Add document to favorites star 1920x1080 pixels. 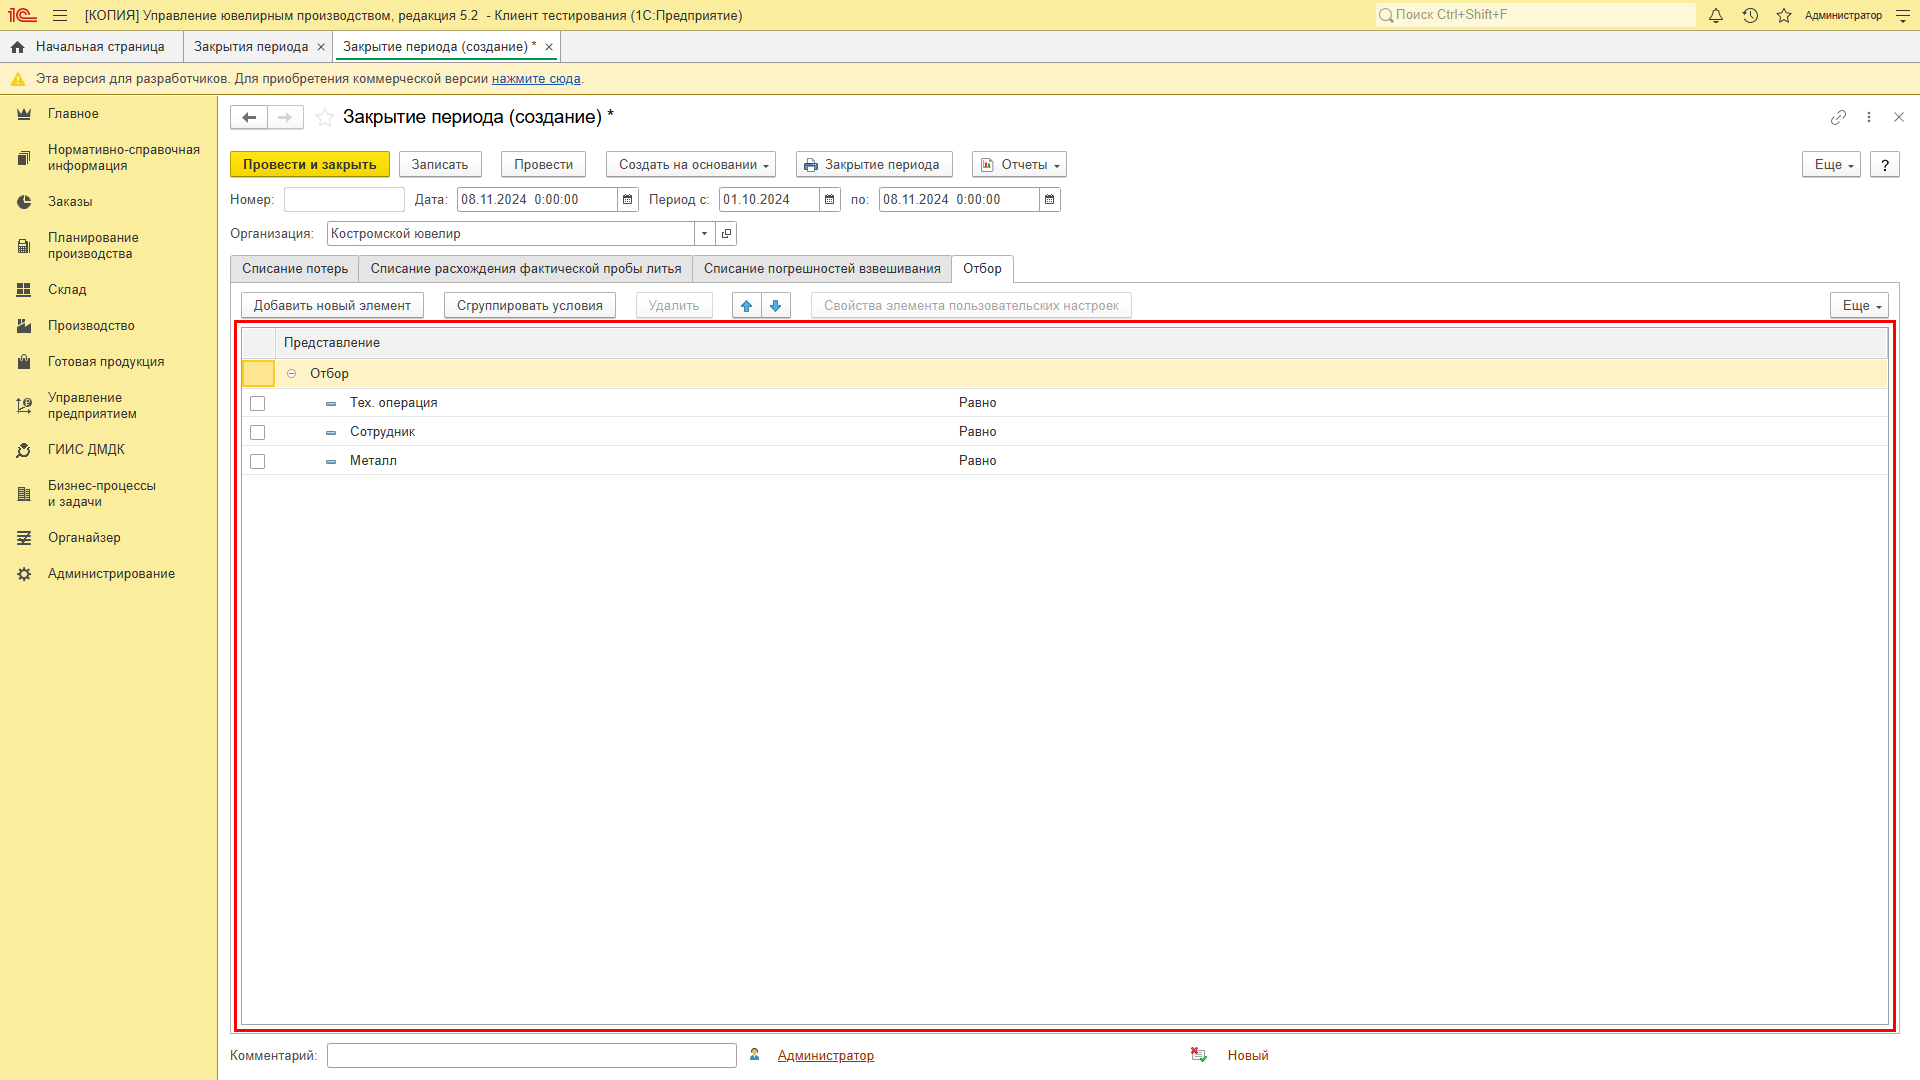pyautogui.click(x=325, y=117)
